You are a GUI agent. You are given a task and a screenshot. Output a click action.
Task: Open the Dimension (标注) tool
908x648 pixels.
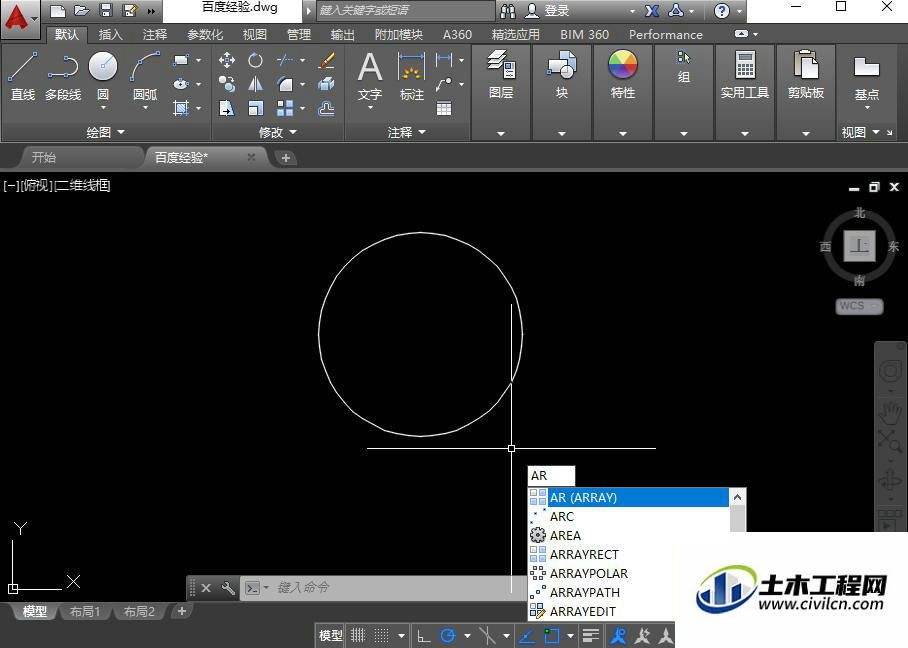[412, 75]
